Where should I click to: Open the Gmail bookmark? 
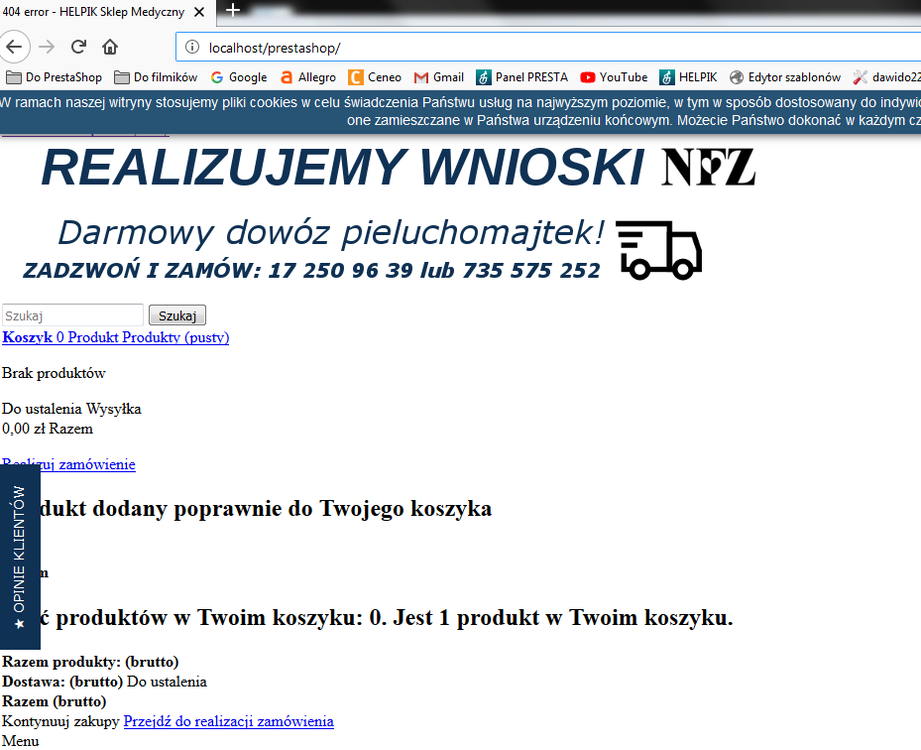pos(438,77)
